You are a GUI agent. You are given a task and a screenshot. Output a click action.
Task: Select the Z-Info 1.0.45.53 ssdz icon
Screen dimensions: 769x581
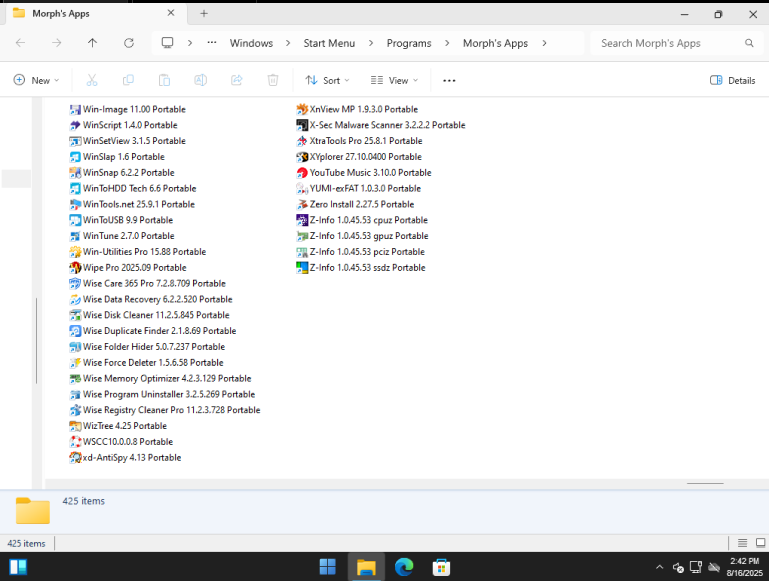(x=302, y=268)
